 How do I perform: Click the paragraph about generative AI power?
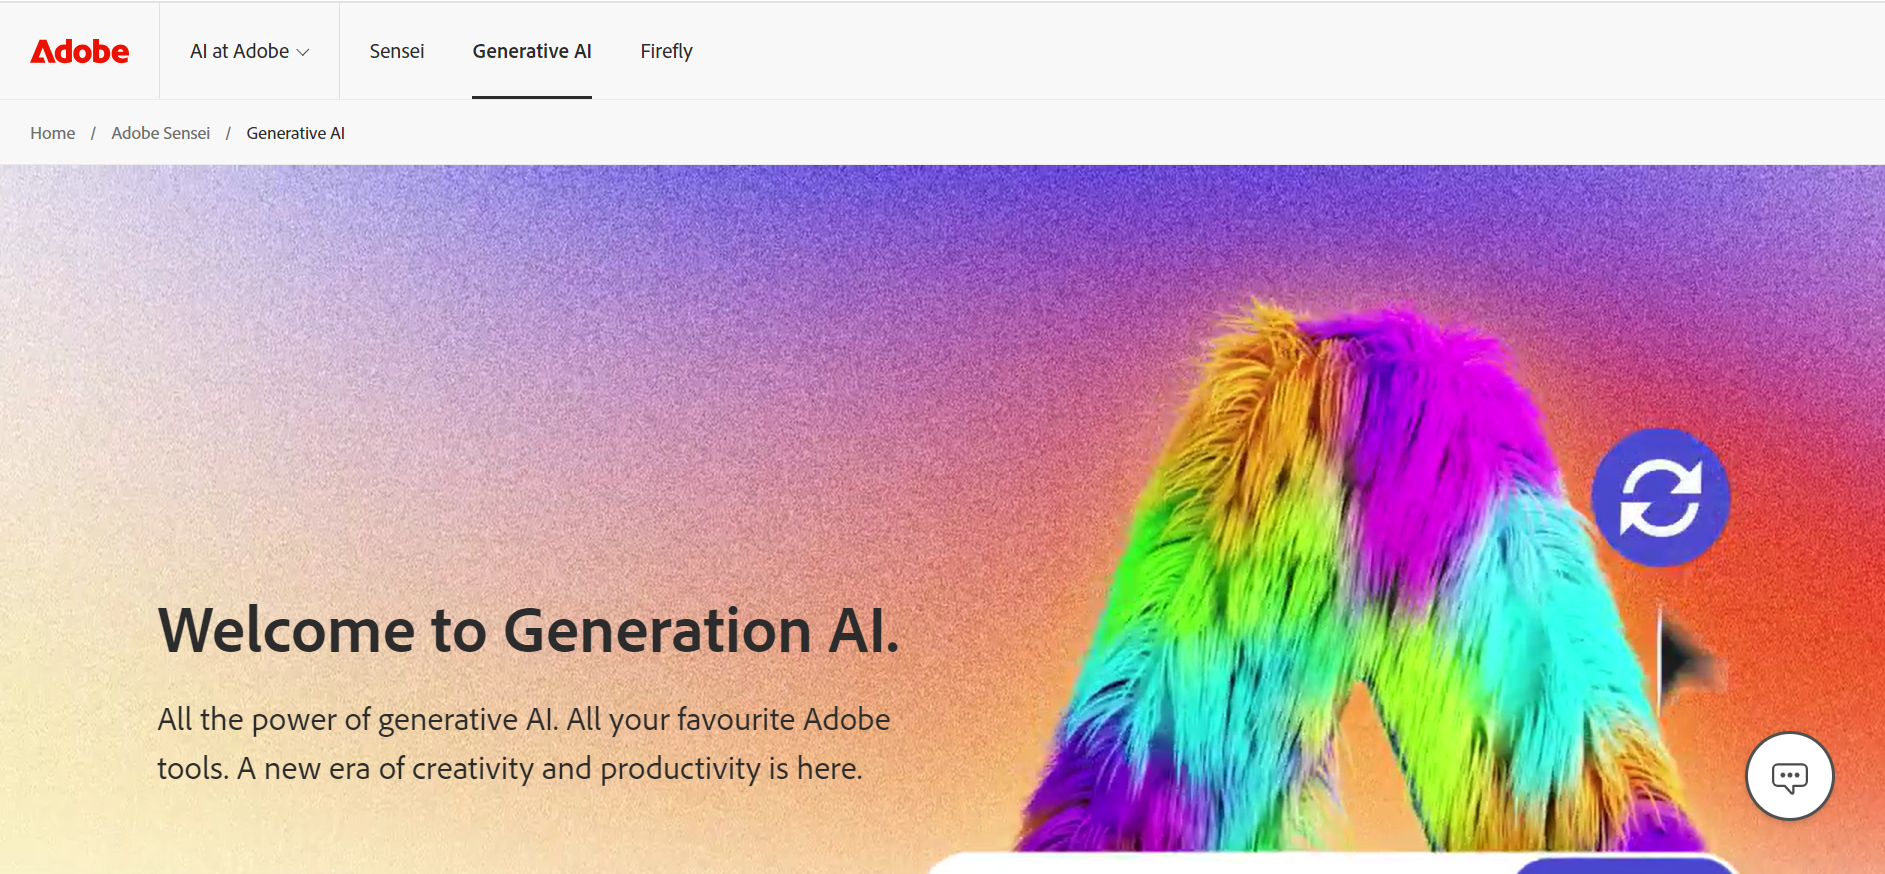coord(524,744)
